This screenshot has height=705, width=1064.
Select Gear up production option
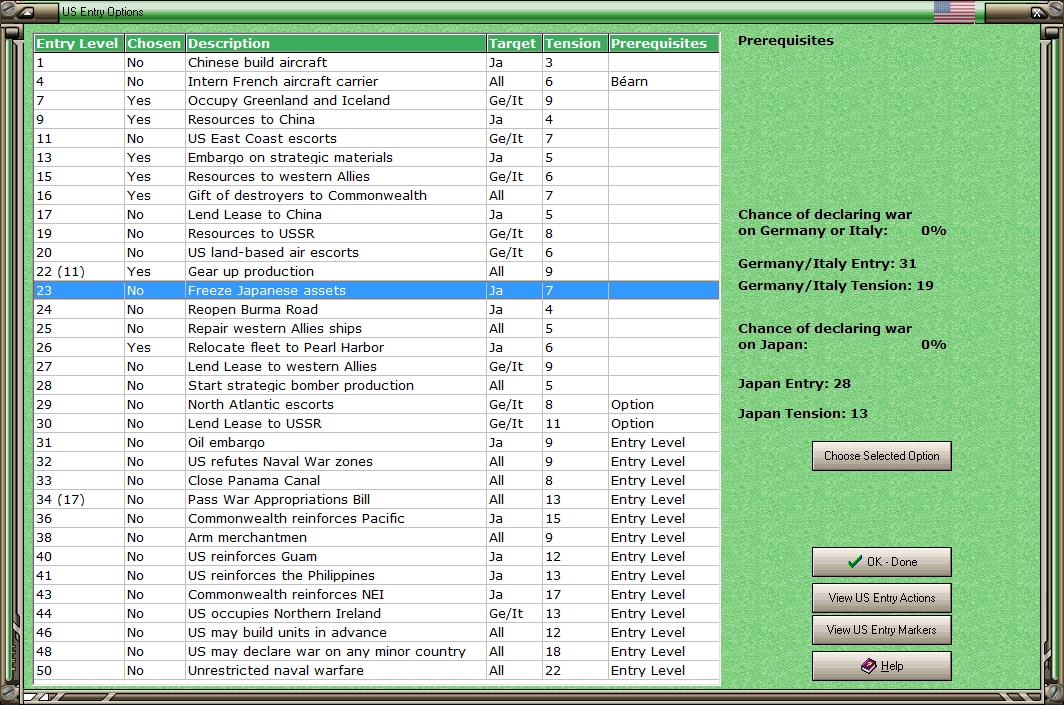(x=377, y=271)
